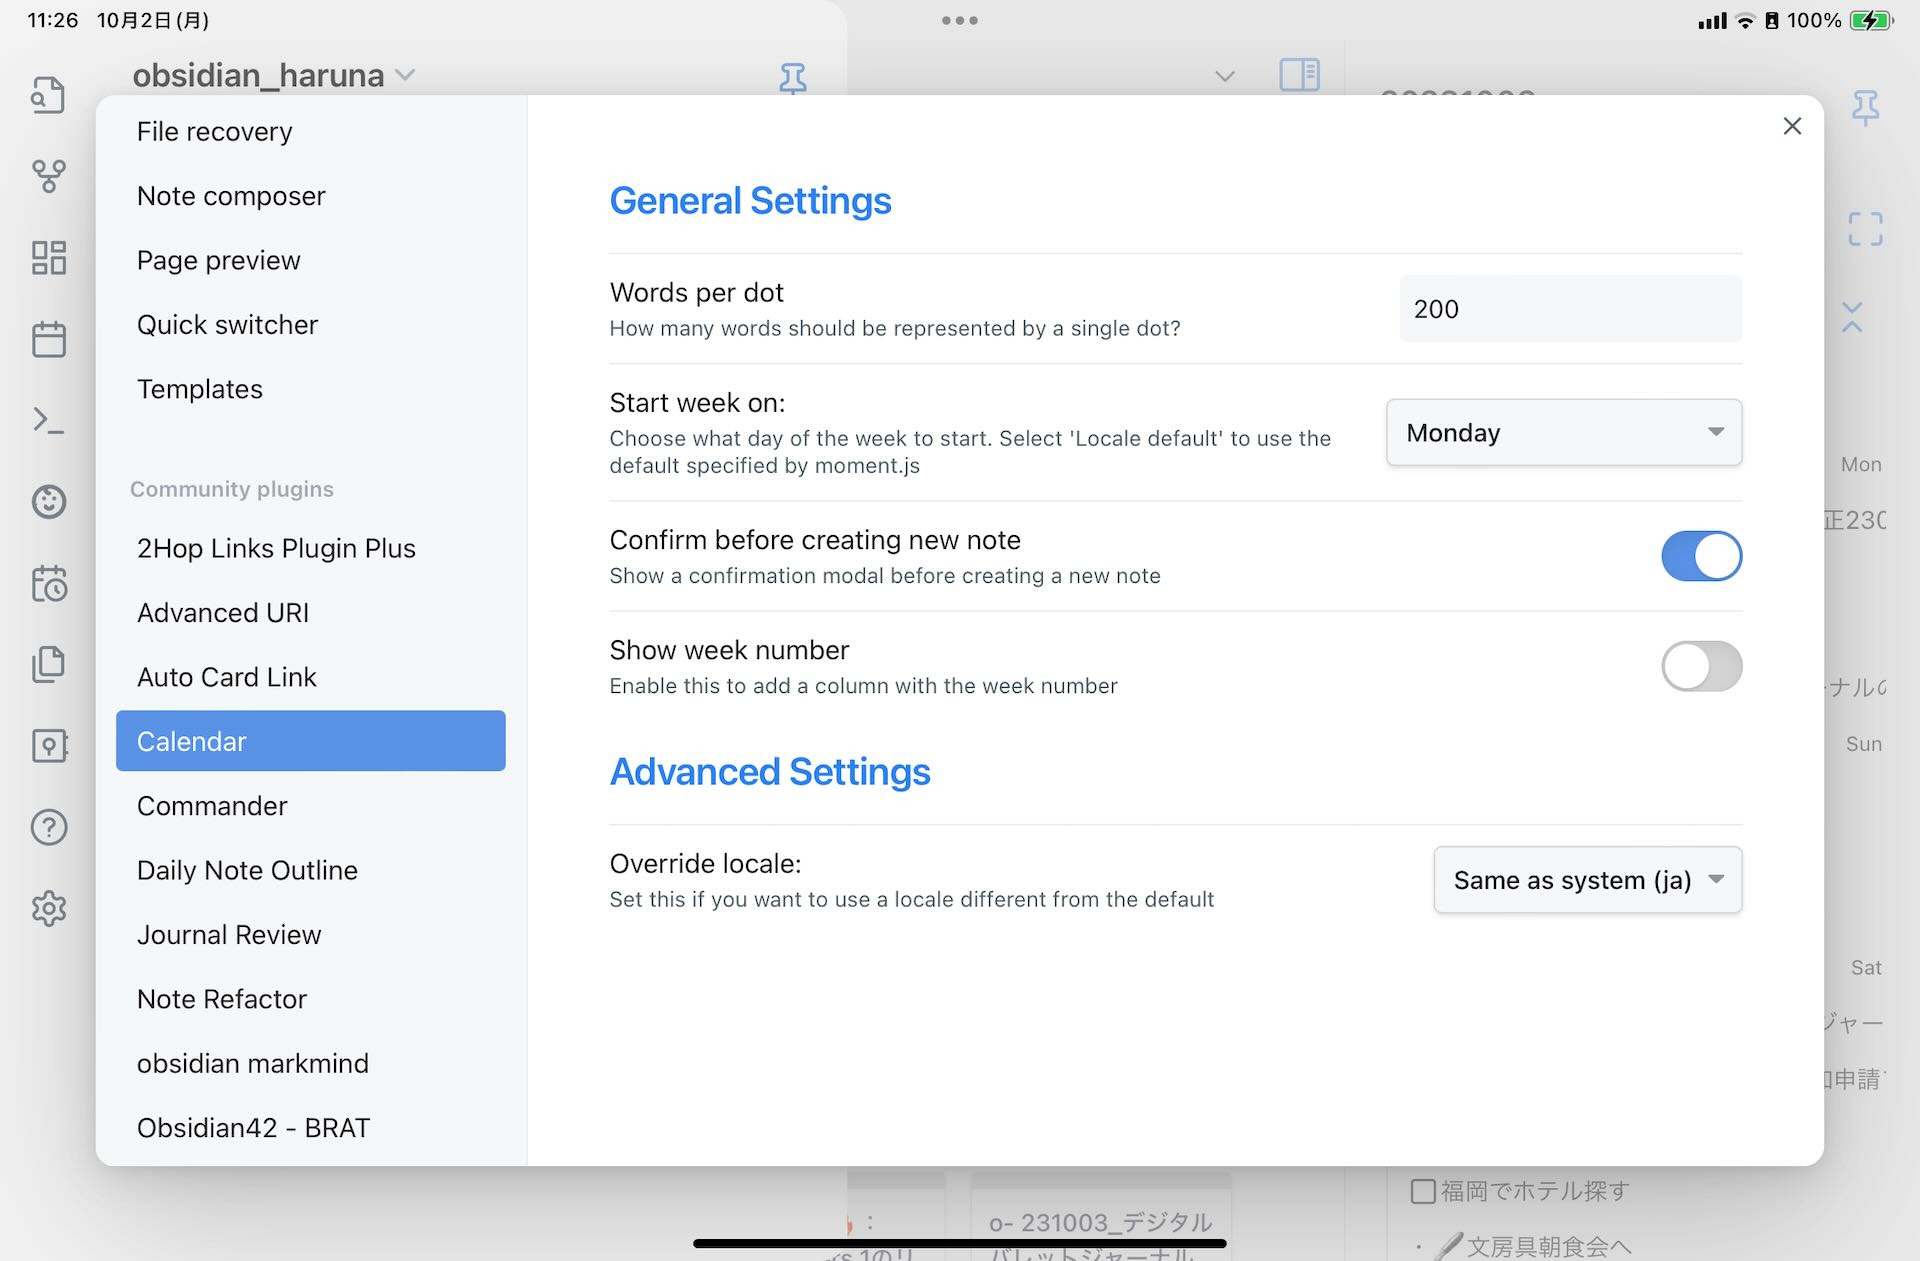Check the 福岡でホテル探す checkbox
This screenshot has height=1261, width=1920.
(x=1422, y=1191)
